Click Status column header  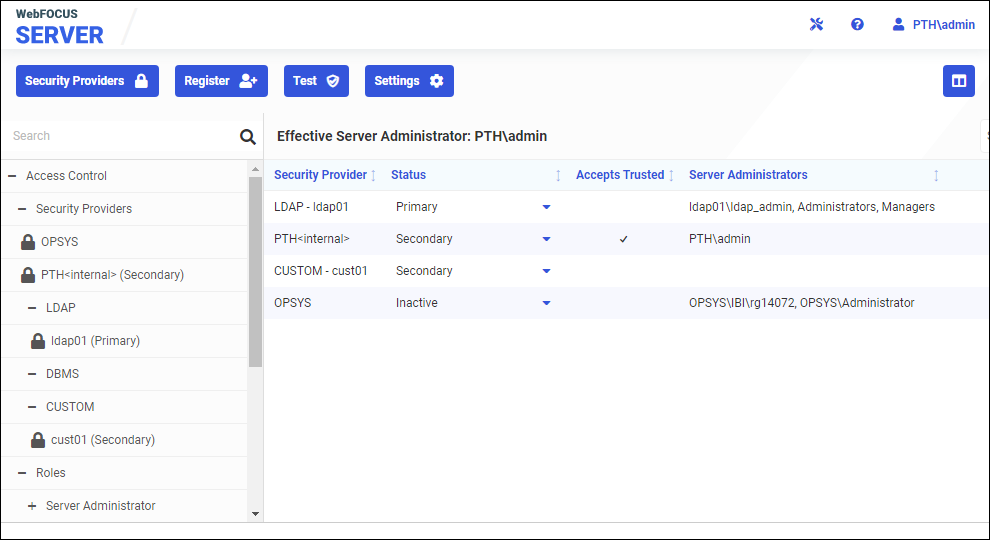pyautogui.click(x=409, y=175)
